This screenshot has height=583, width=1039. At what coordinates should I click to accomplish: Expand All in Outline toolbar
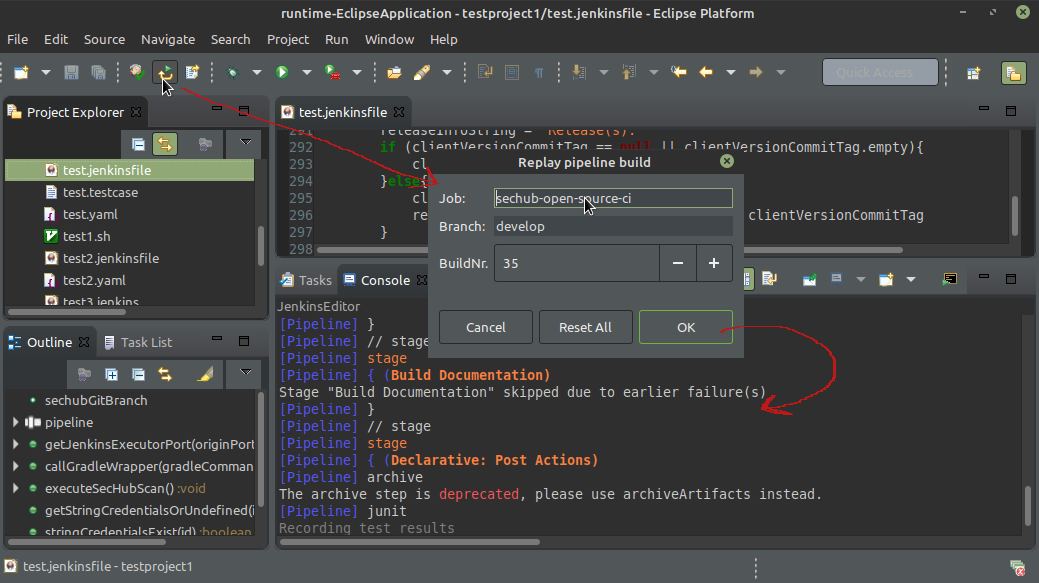click(x=111, y=374)
